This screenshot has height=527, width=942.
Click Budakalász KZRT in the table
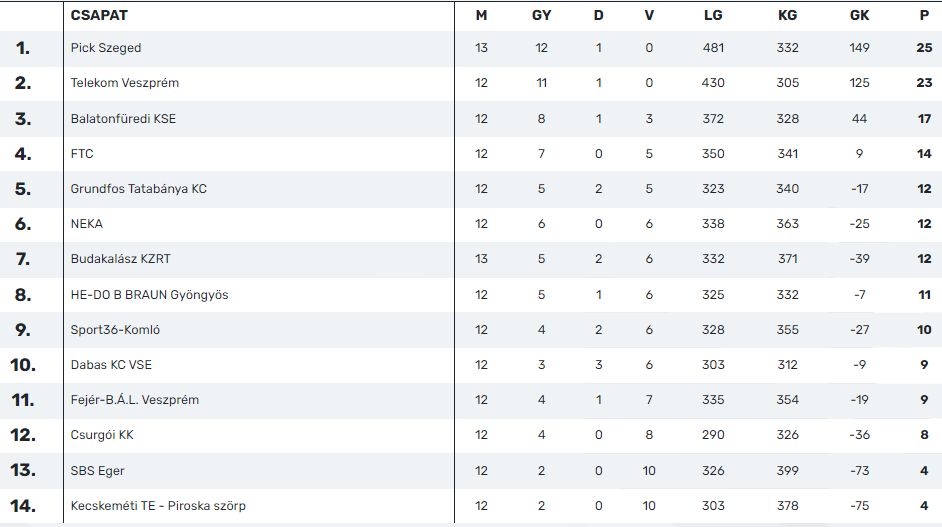[121, 259]
